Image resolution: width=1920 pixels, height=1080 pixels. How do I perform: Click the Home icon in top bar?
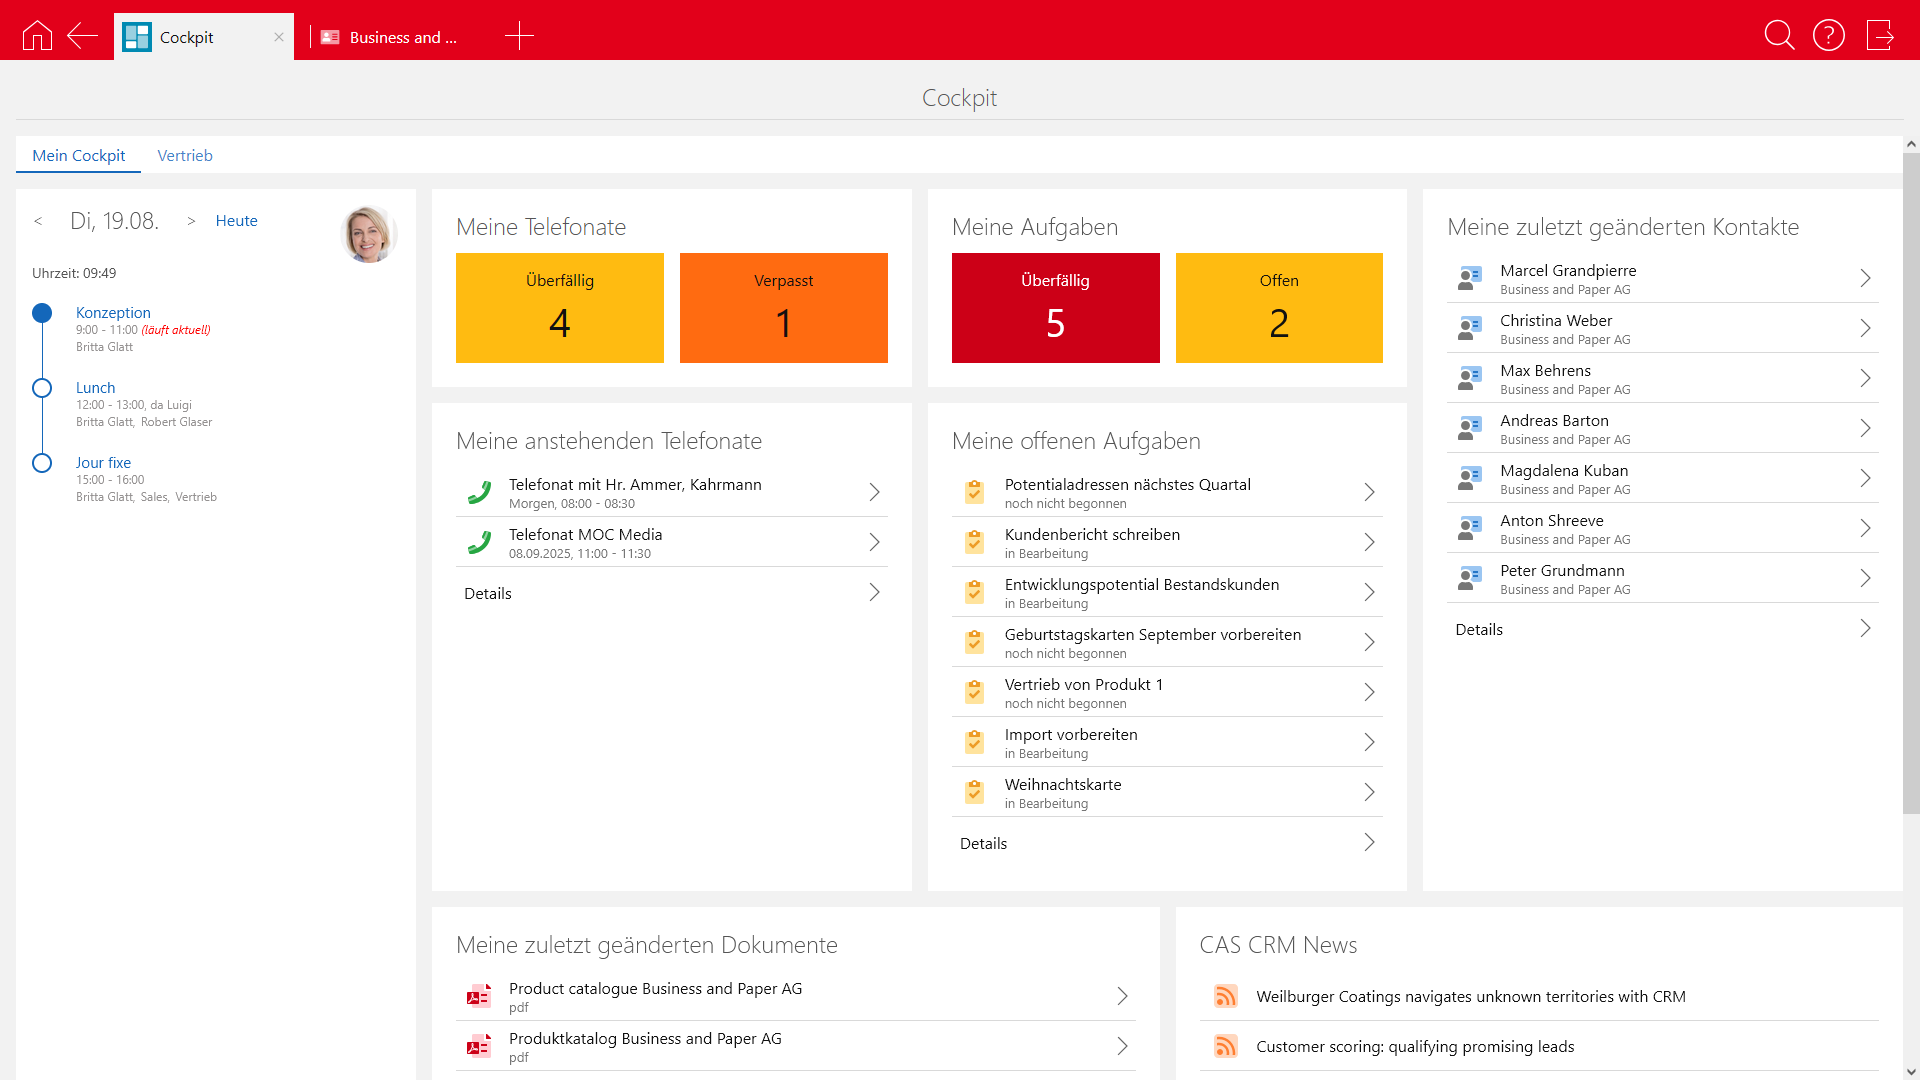pos(37,36)
